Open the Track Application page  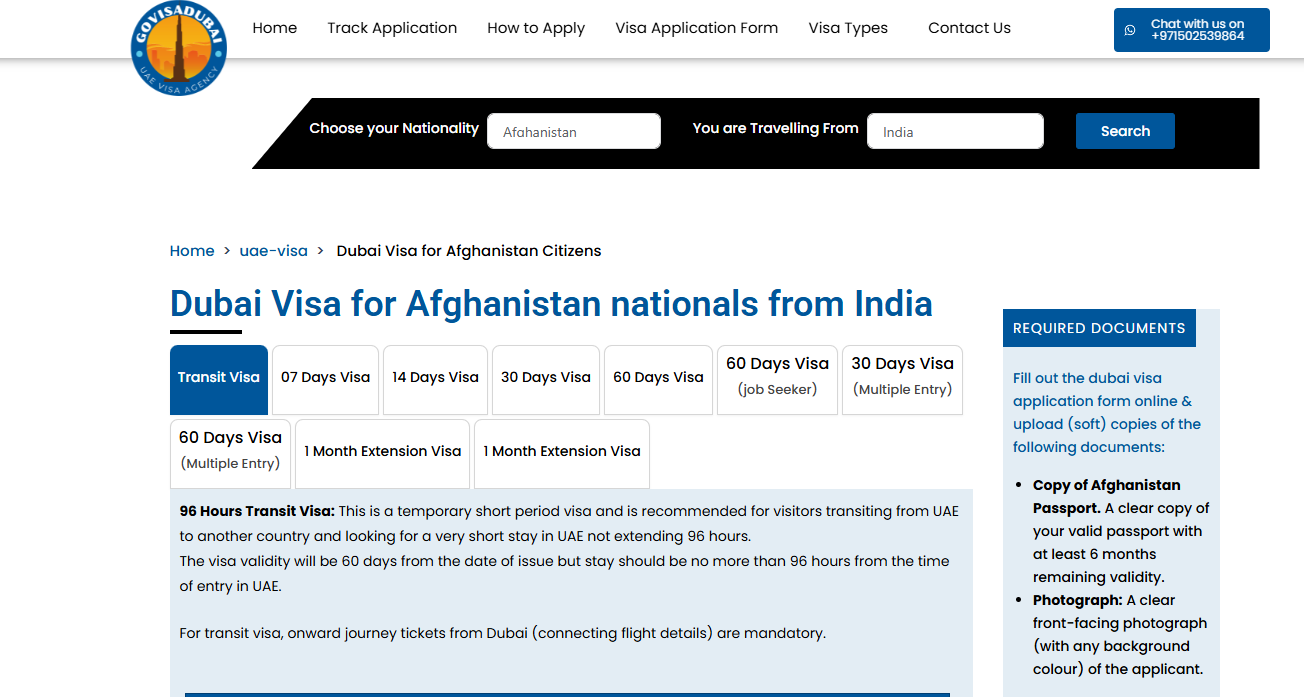click(x=392, y=28)
